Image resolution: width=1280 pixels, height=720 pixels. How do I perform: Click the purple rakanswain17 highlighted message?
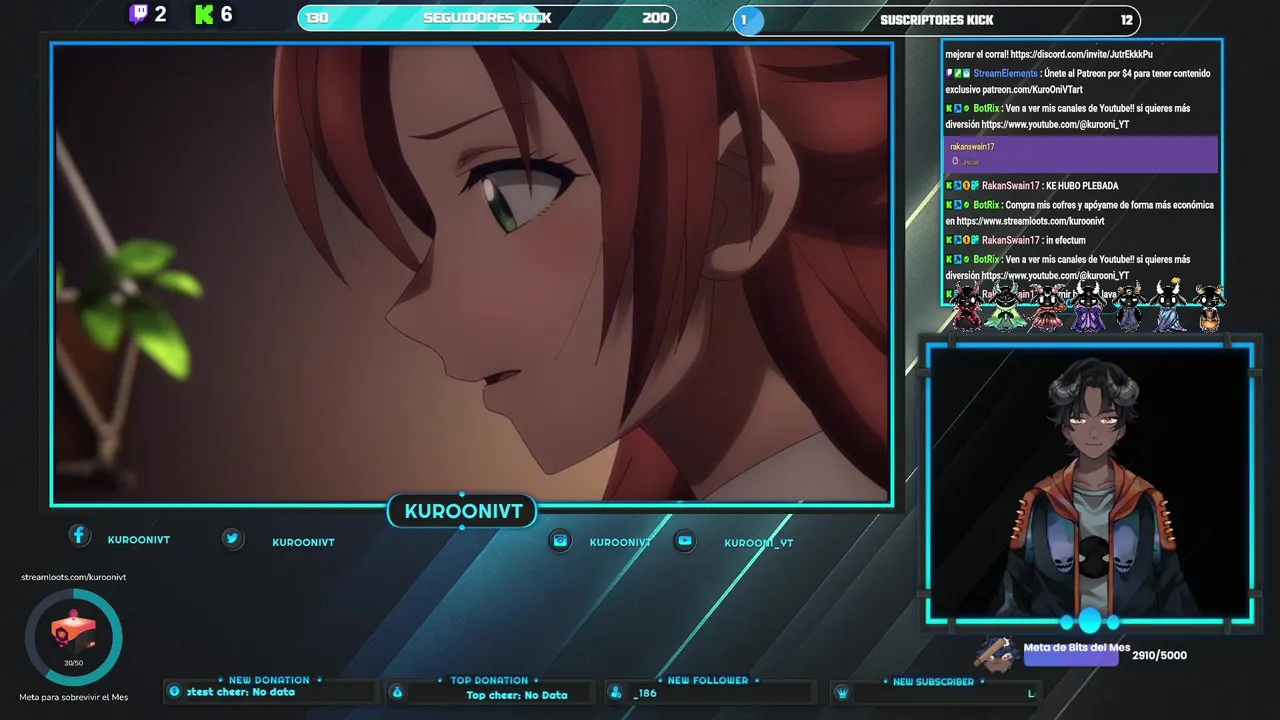1081,154
